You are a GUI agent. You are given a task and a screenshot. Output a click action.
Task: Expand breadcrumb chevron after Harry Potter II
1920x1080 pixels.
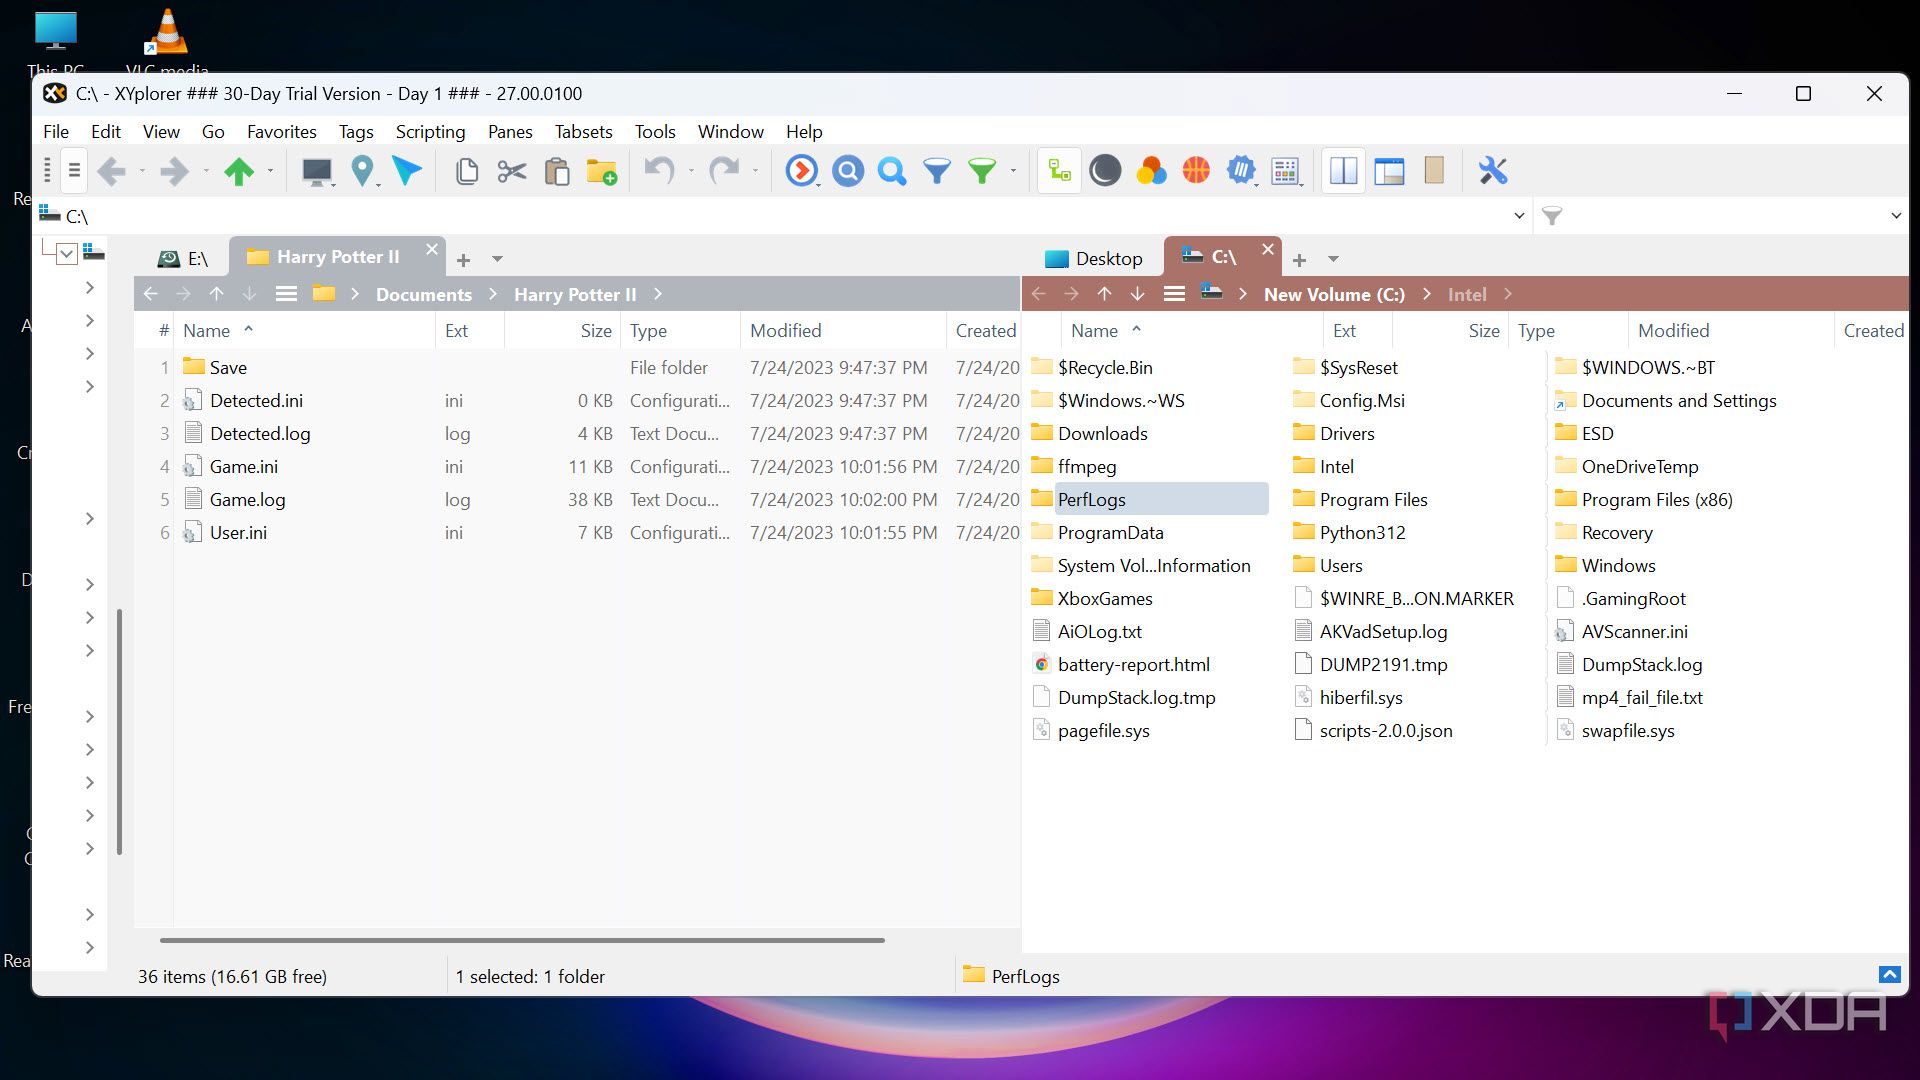pyautogui.click(x=657, y=294)
